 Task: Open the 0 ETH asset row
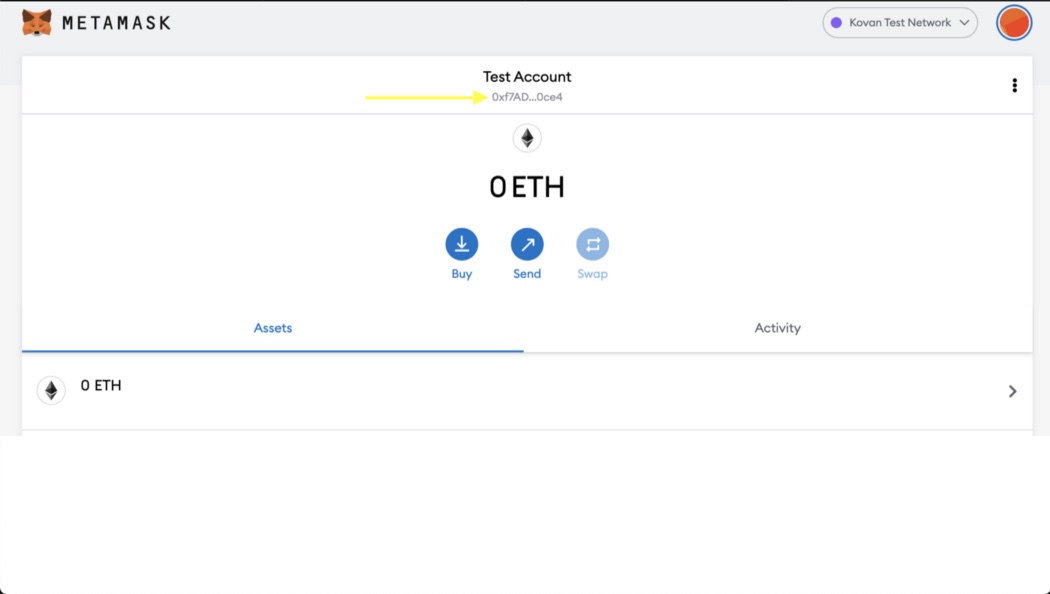coord(527,391)
